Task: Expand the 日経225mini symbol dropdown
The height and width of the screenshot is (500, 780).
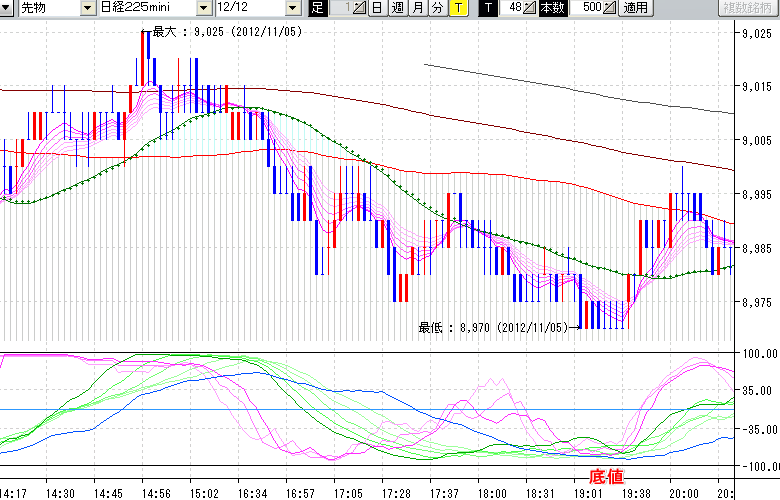Action: click(204, 8)
